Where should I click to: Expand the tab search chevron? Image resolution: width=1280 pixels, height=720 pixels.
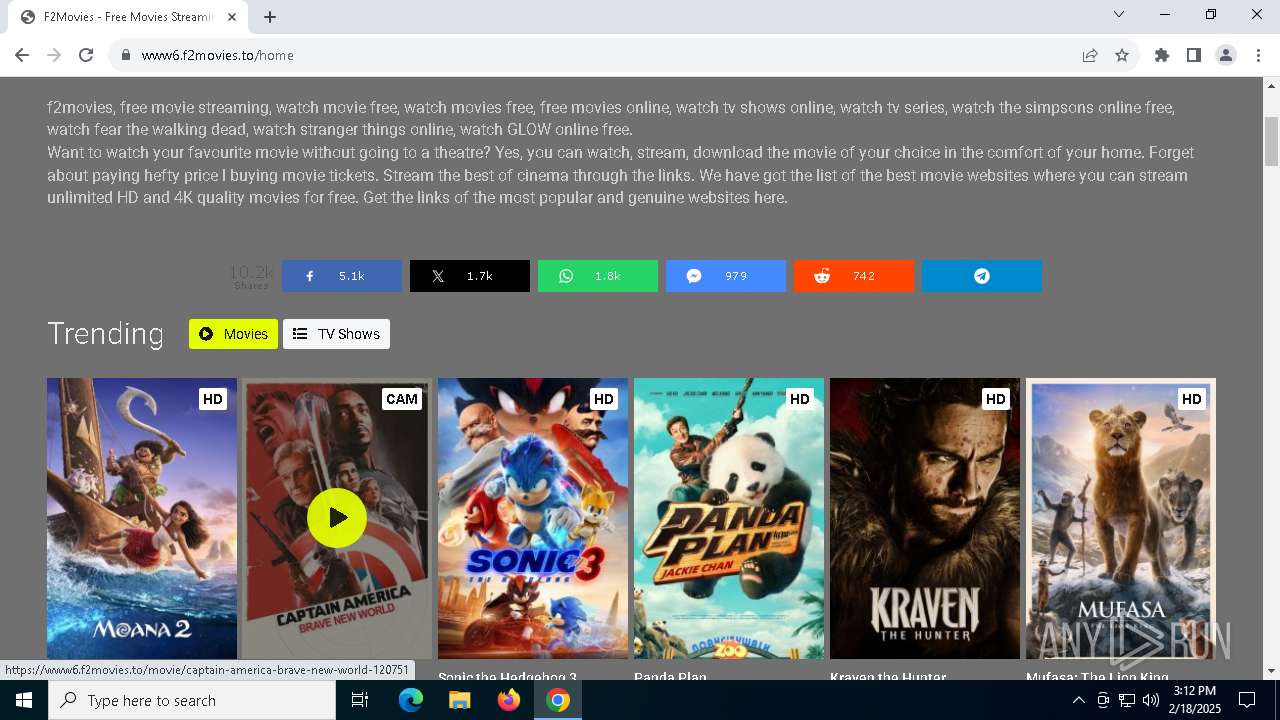1119,14
